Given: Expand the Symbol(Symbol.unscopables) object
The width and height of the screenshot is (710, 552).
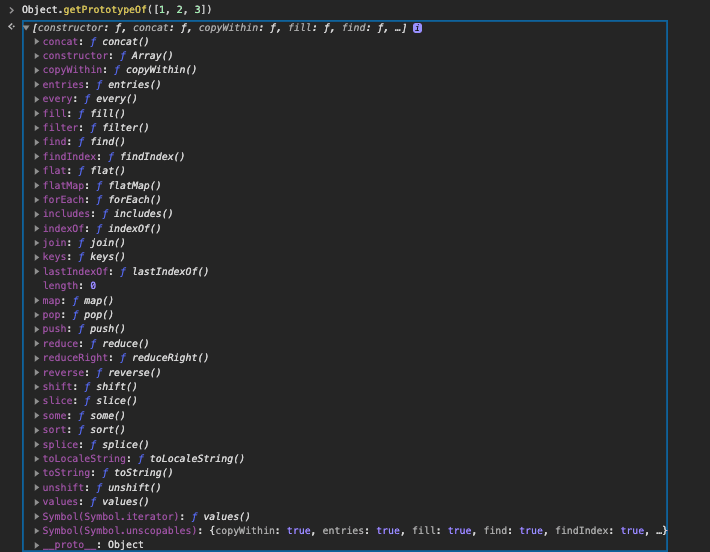Looking at the screenshot, I should point(37,531).
